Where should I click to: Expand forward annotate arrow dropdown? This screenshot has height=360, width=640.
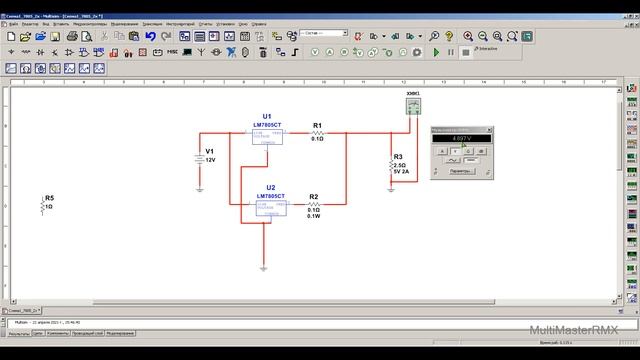(420, 36)
